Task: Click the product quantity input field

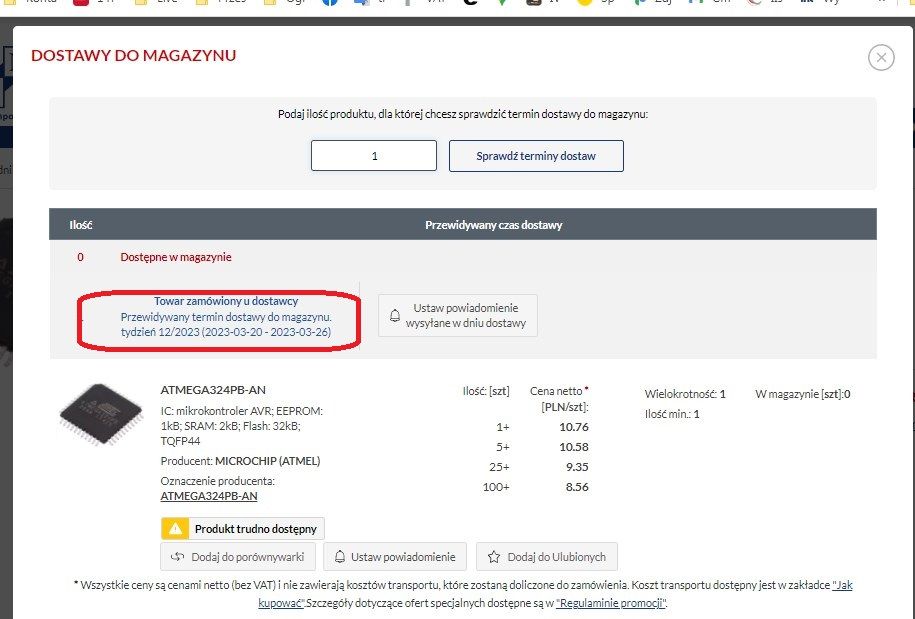Action: 373,156
